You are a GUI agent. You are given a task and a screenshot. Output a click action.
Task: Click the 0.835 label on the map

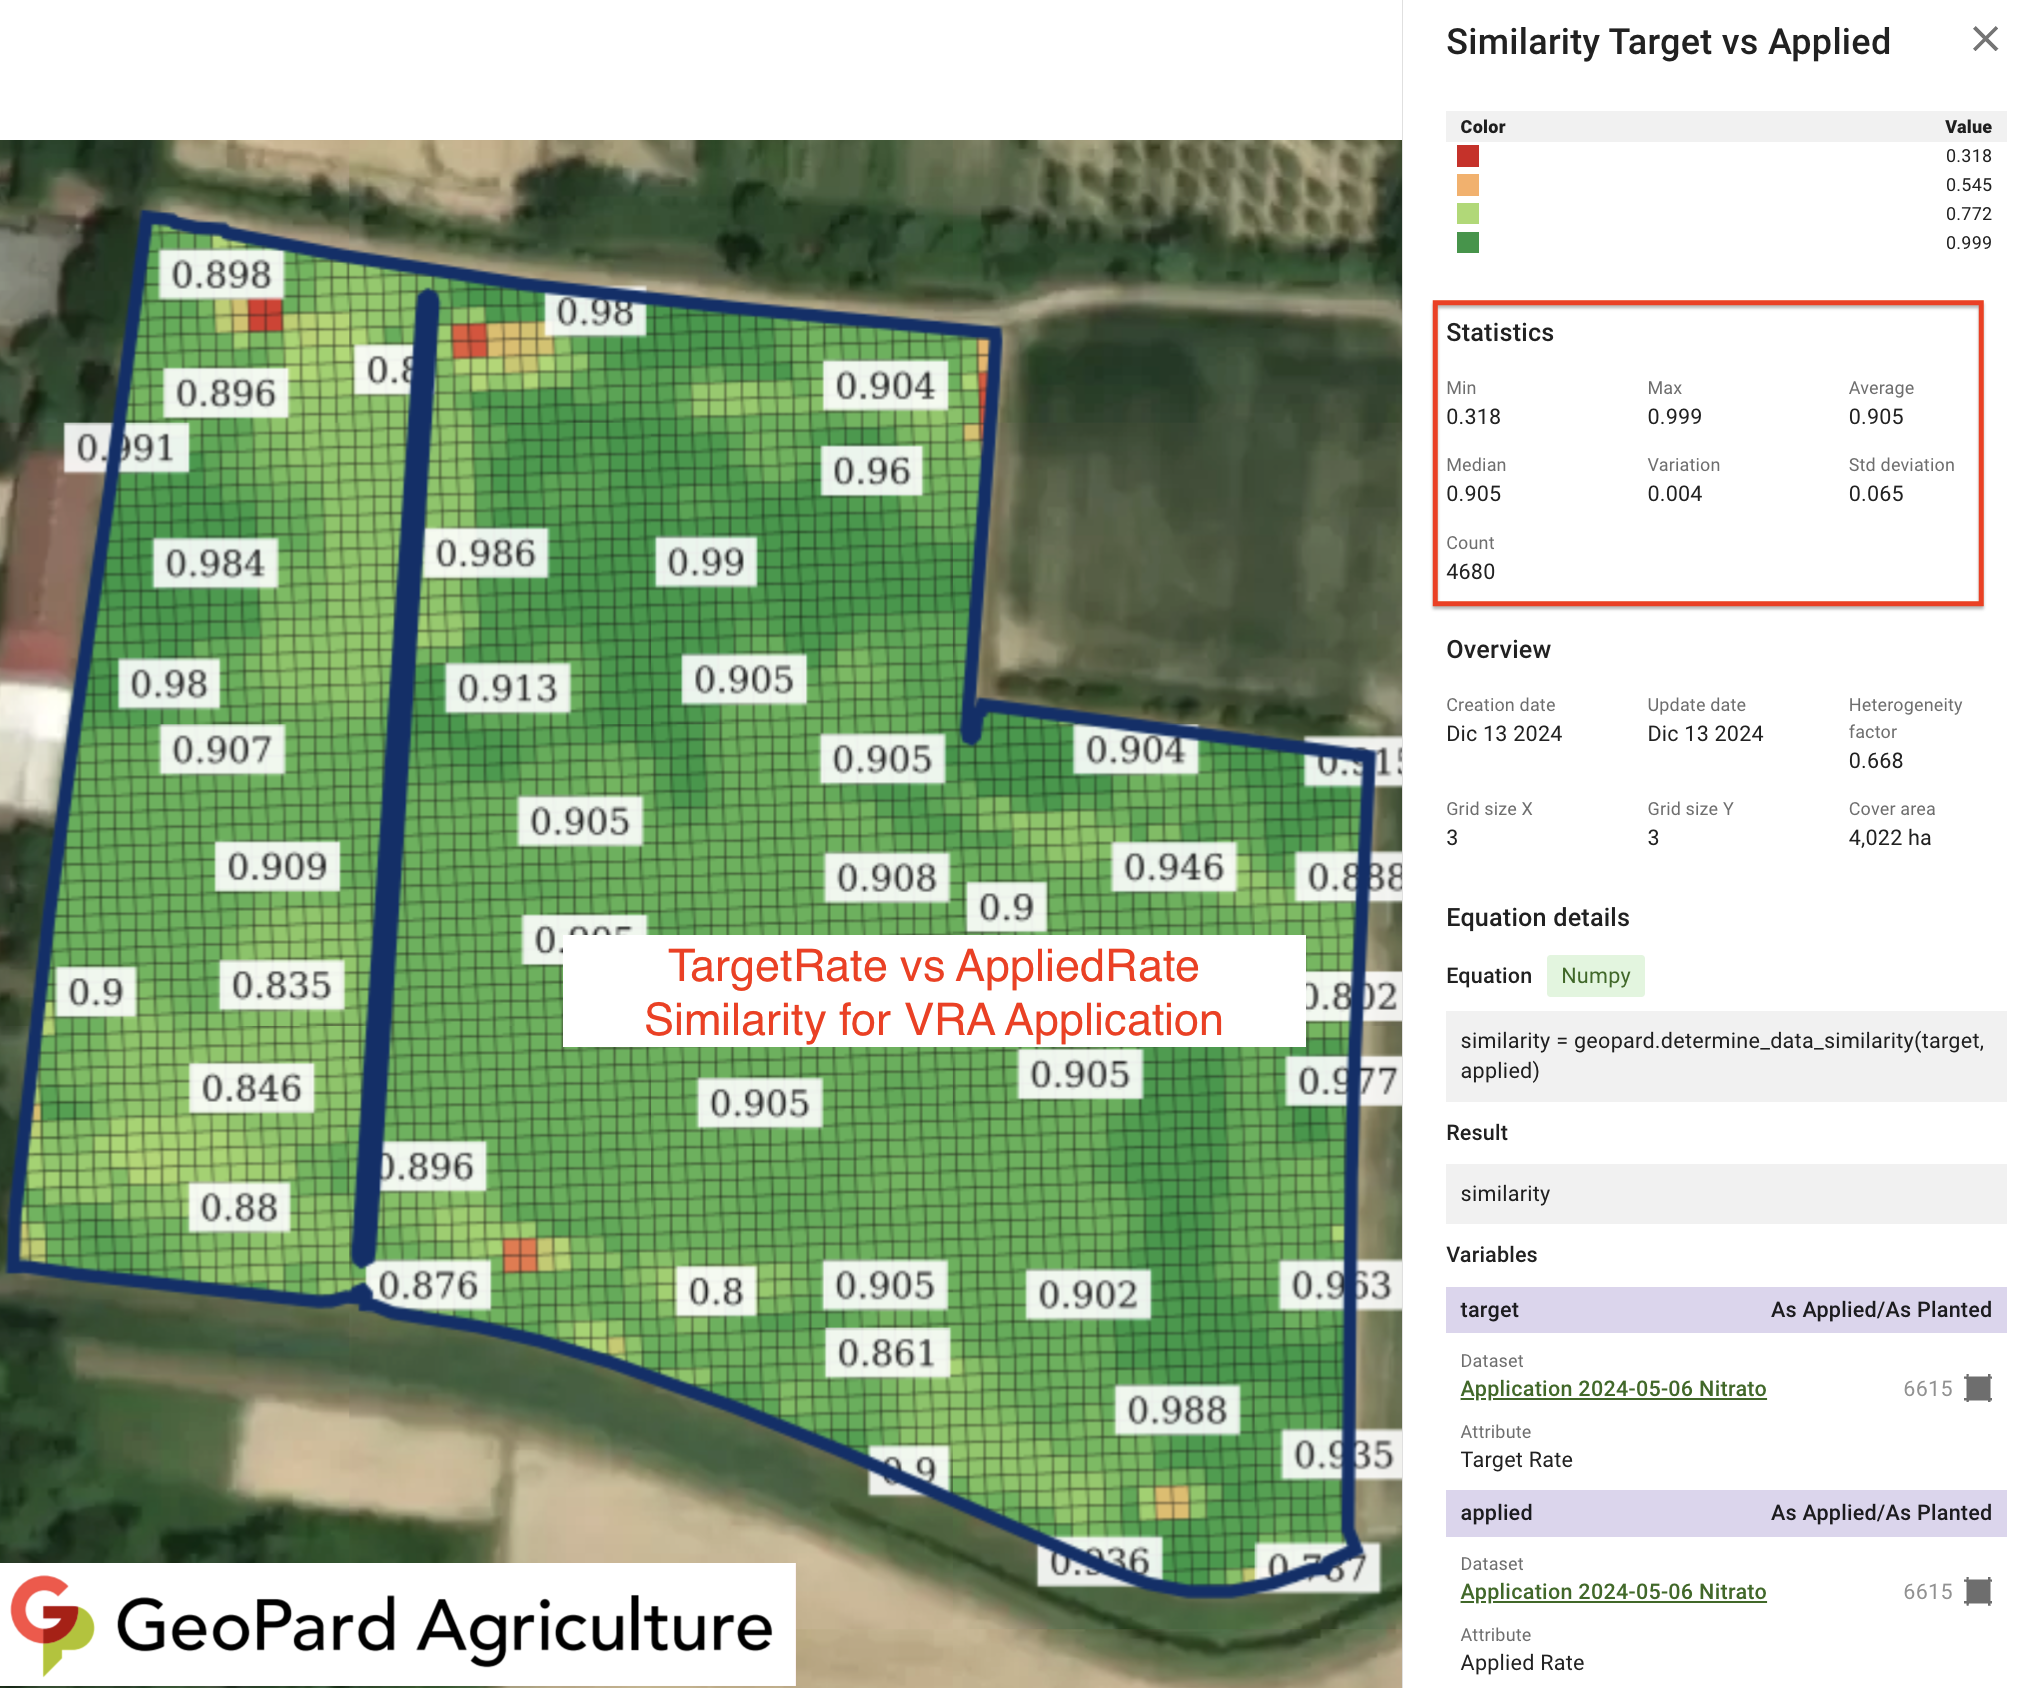[x=281, y=985]
